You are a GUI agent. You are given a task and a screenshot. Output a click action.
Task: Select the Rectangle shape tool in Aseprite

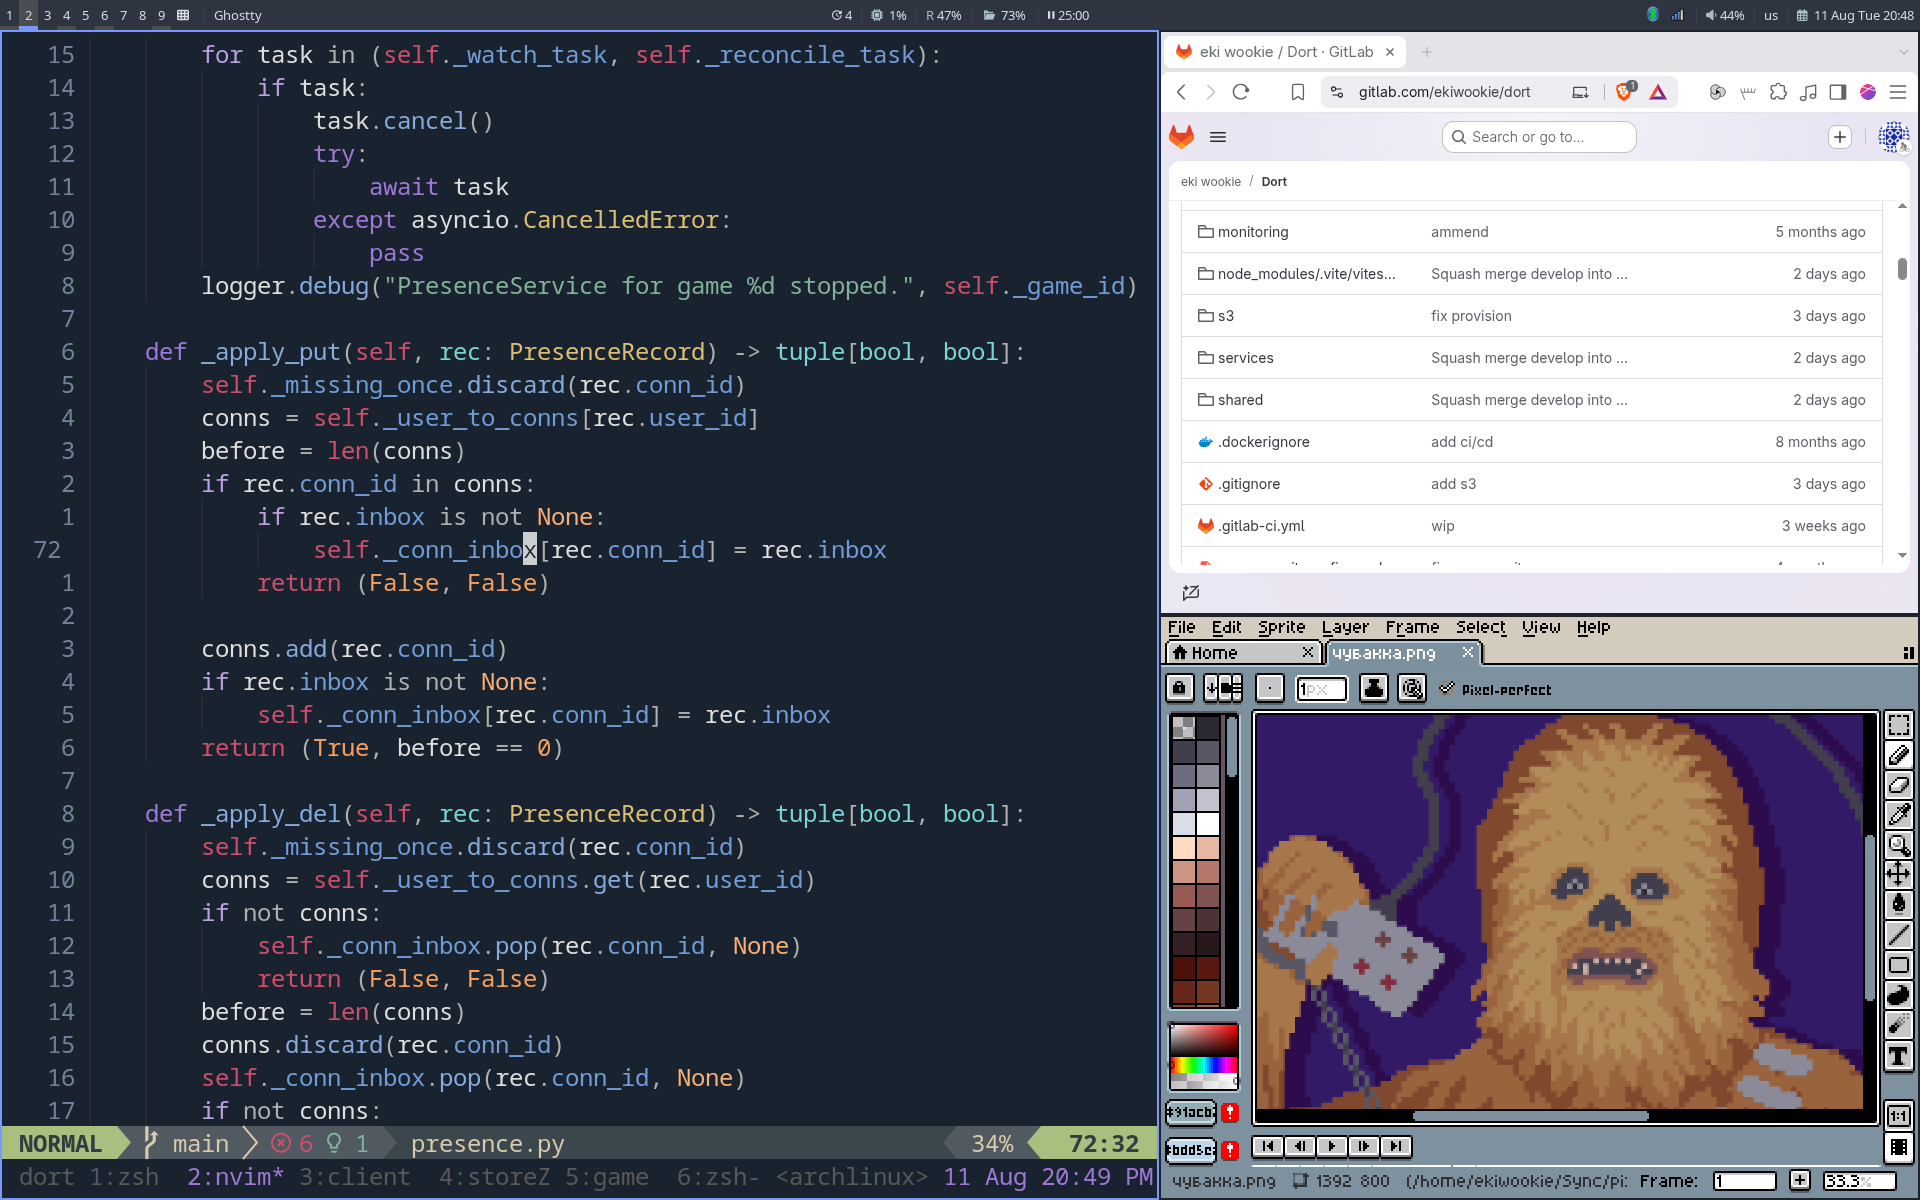click(x=1898, y=965)
